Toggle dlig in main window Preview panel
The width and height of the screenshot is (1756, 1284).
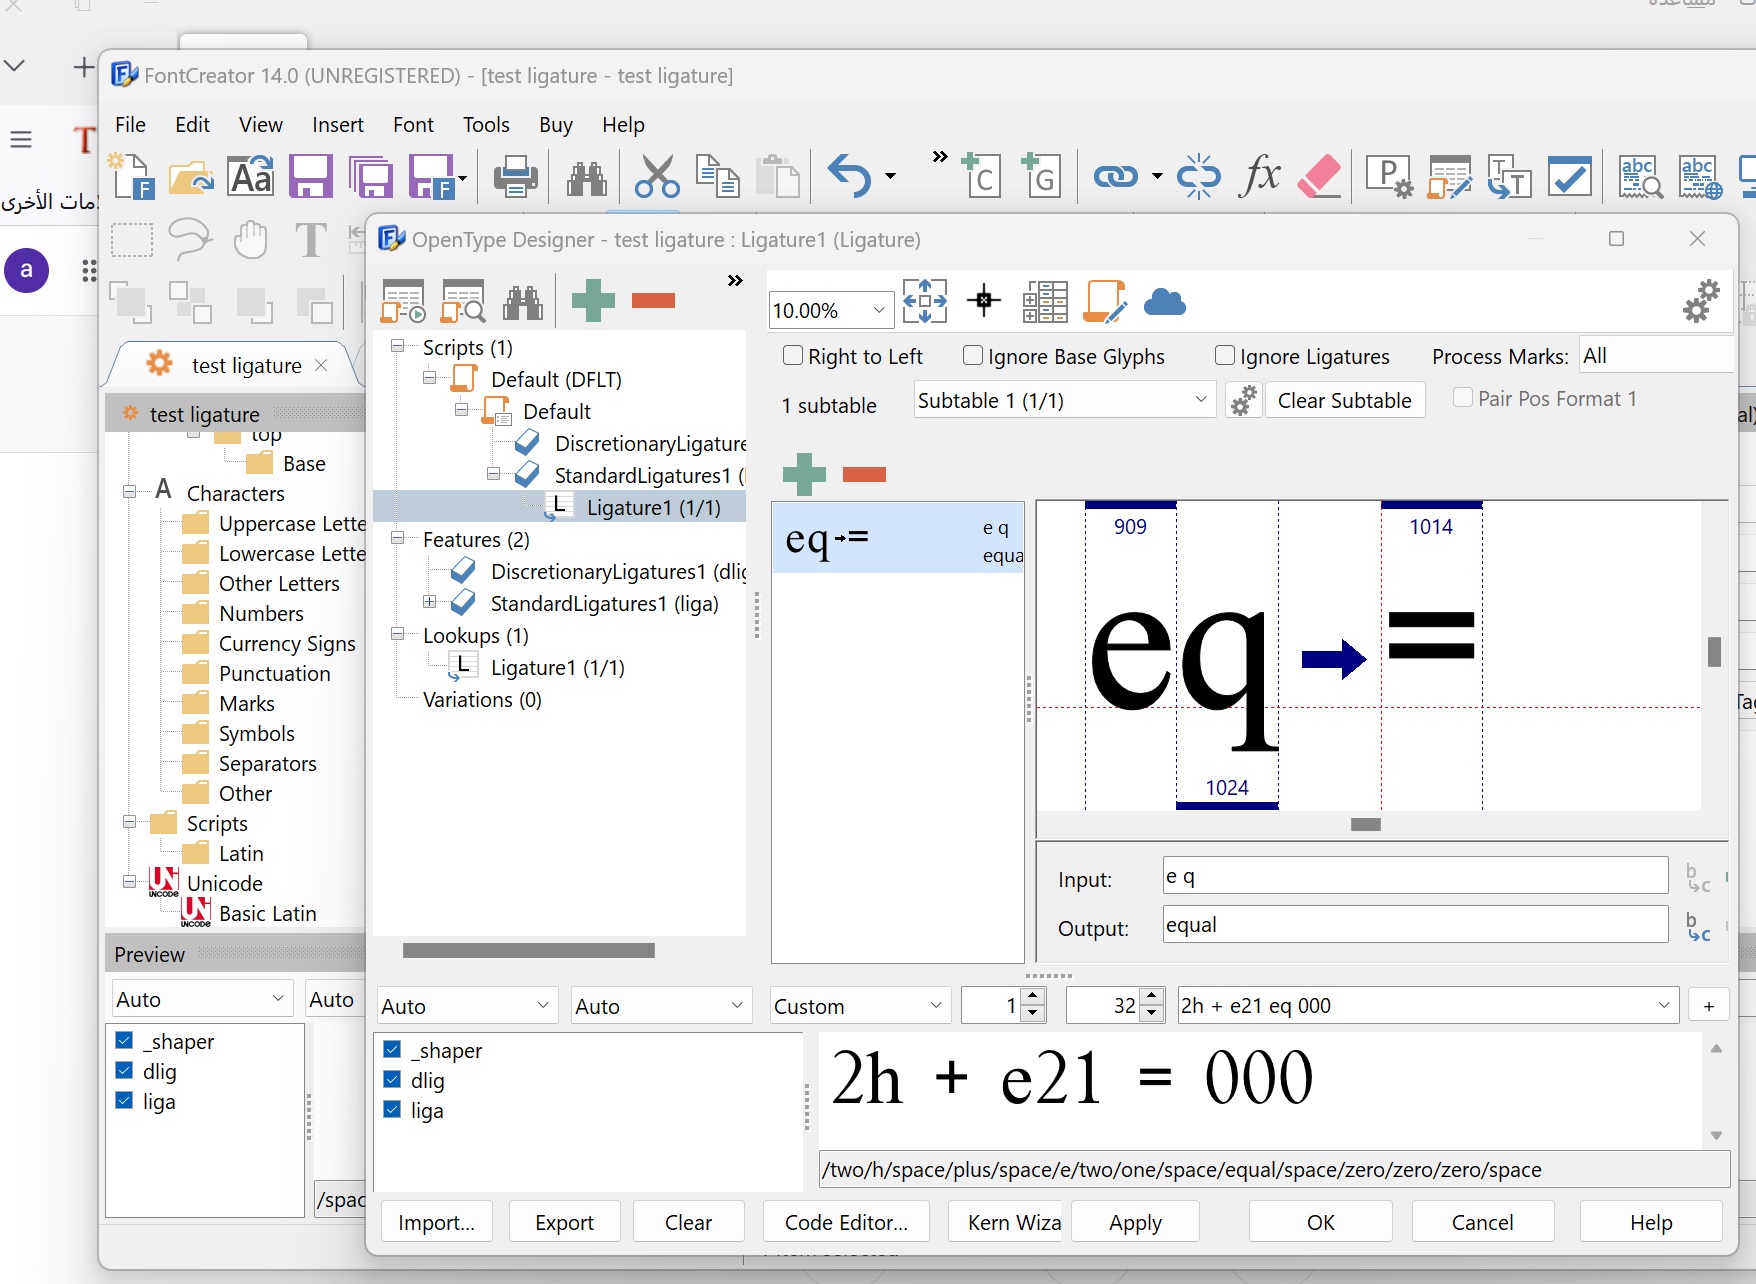(124, 1071)
